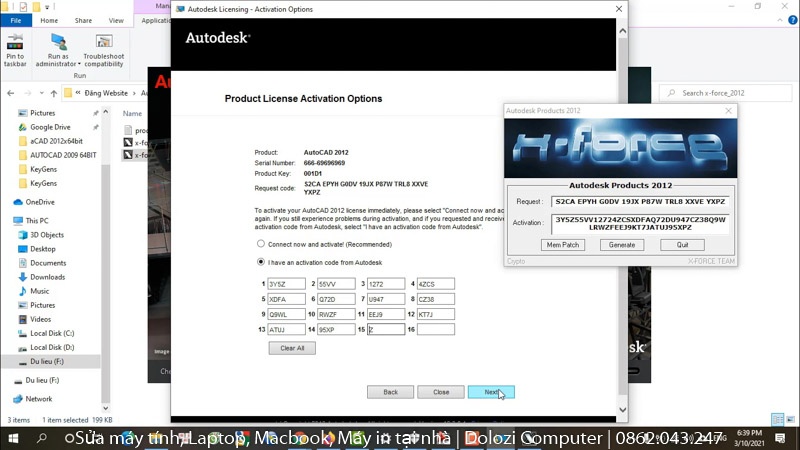Click the Search x-force_2012 box

pyautogui.click(x=726, y=93)
